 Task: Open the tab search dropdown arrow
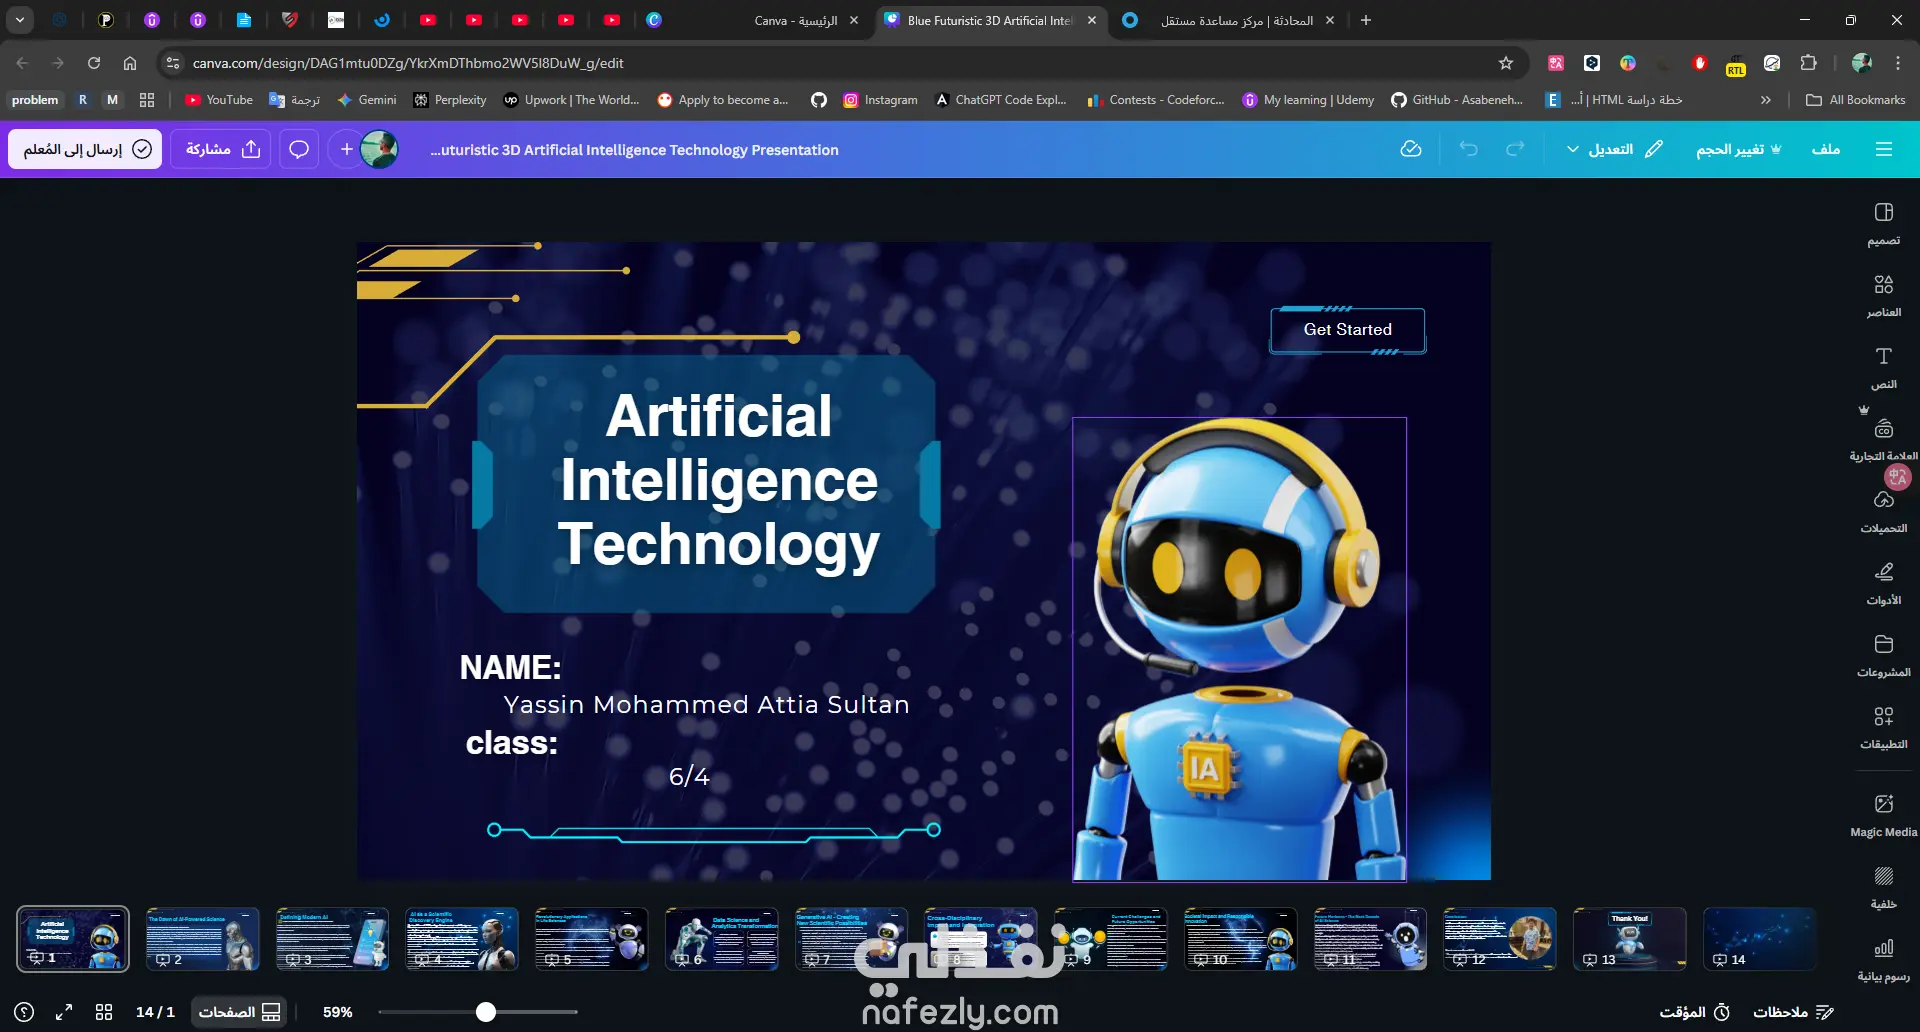20,20
